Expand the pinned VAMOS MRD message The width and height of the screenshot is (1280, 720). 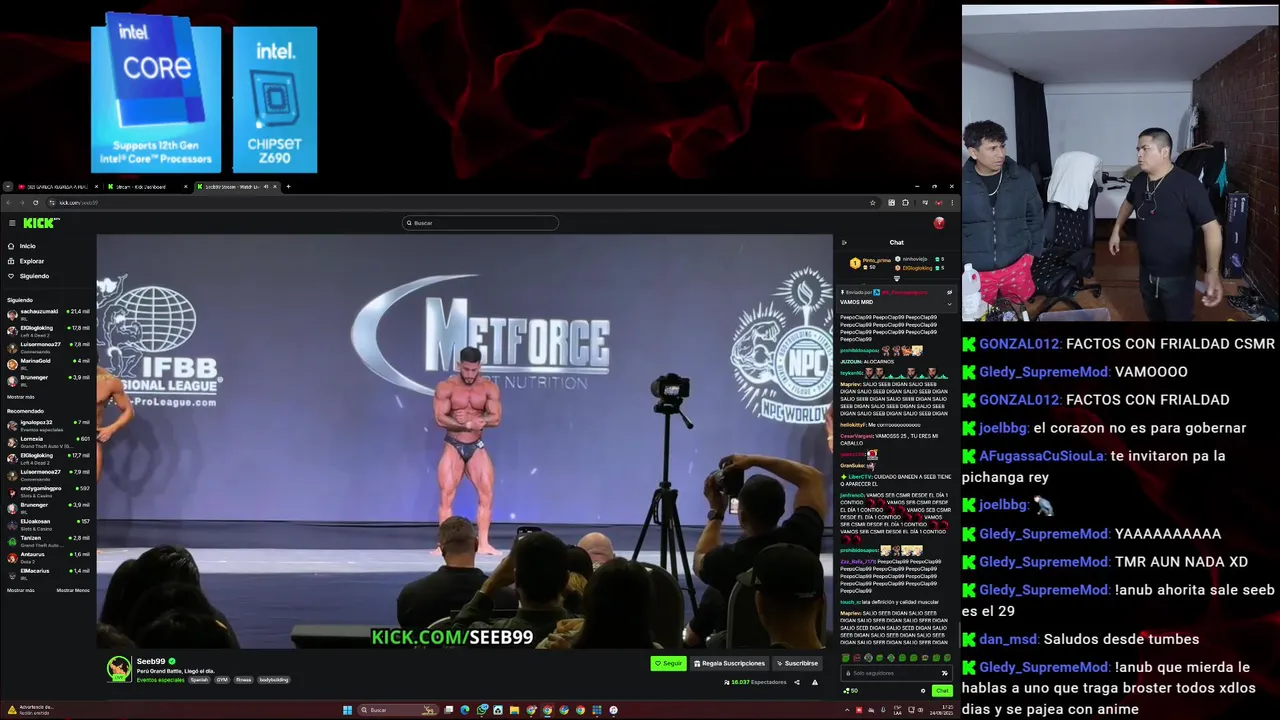950,302
